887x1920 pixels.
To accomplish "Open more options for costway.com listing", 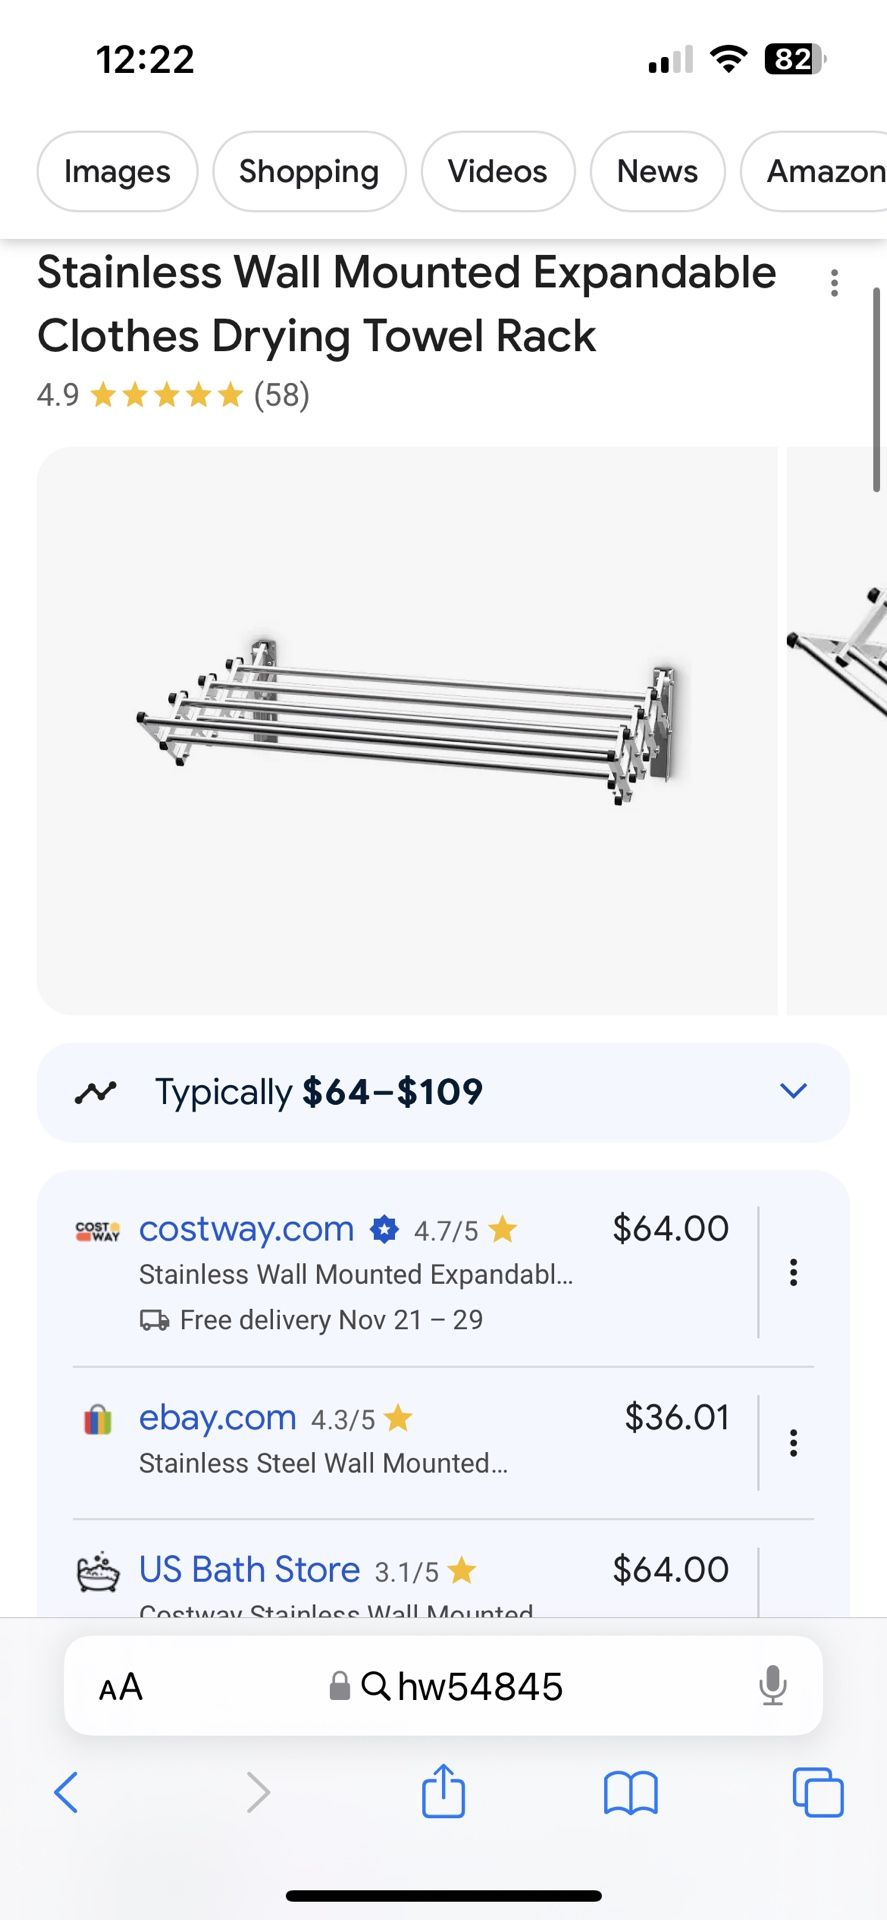I will point(793,1272).
